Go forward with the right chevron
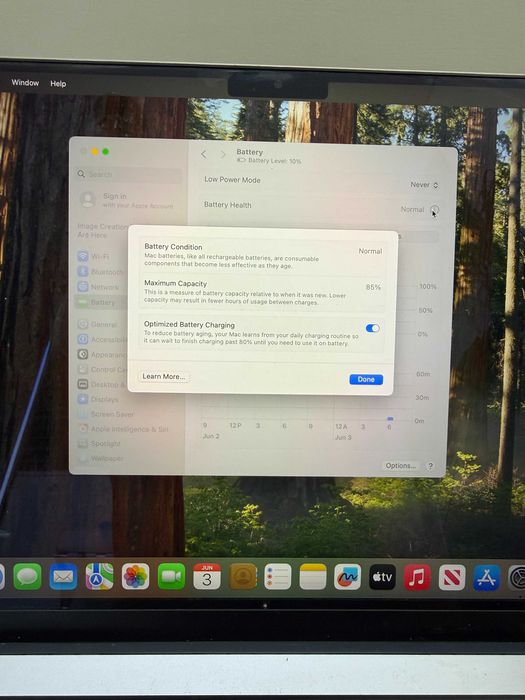 click(x=223, y=154)
